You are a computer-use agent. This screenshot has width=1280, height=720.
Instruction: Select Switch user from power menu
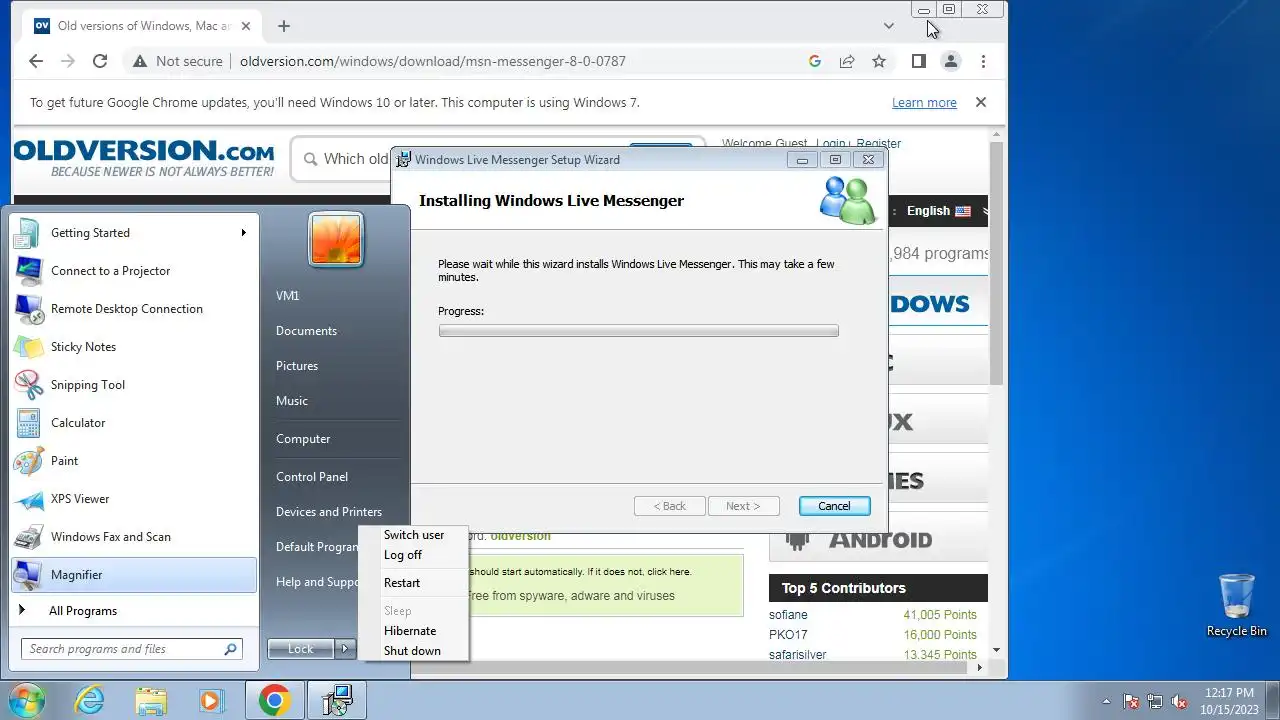pyautogui.click(x=414, y=535)
